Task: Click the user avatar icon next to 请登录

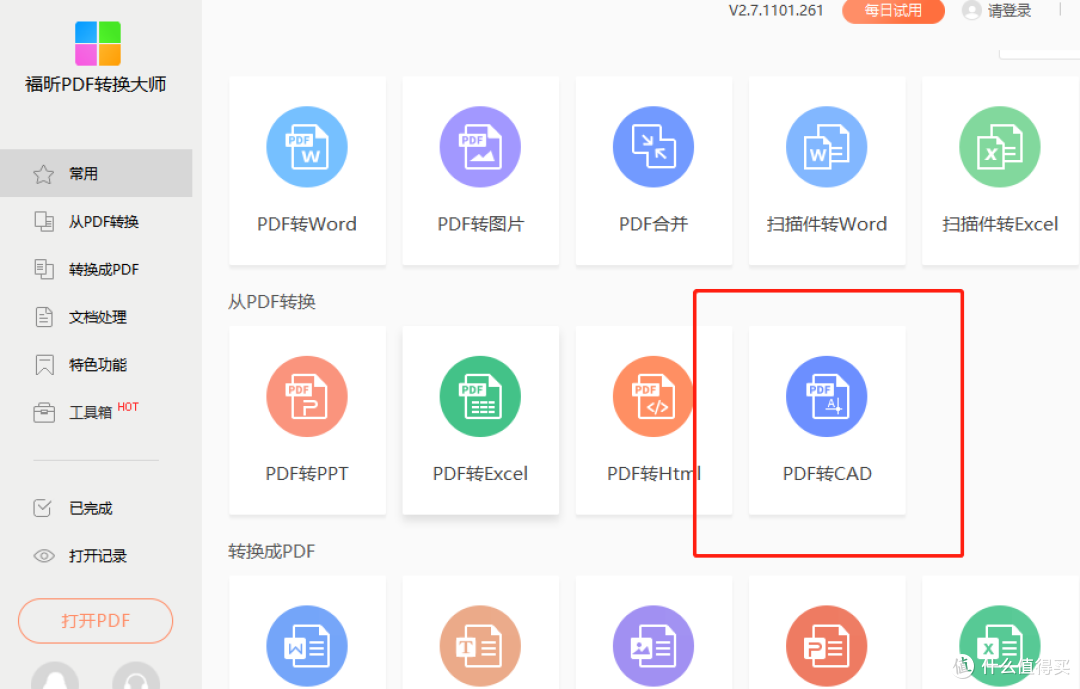Action: click(x=971, y=10)
